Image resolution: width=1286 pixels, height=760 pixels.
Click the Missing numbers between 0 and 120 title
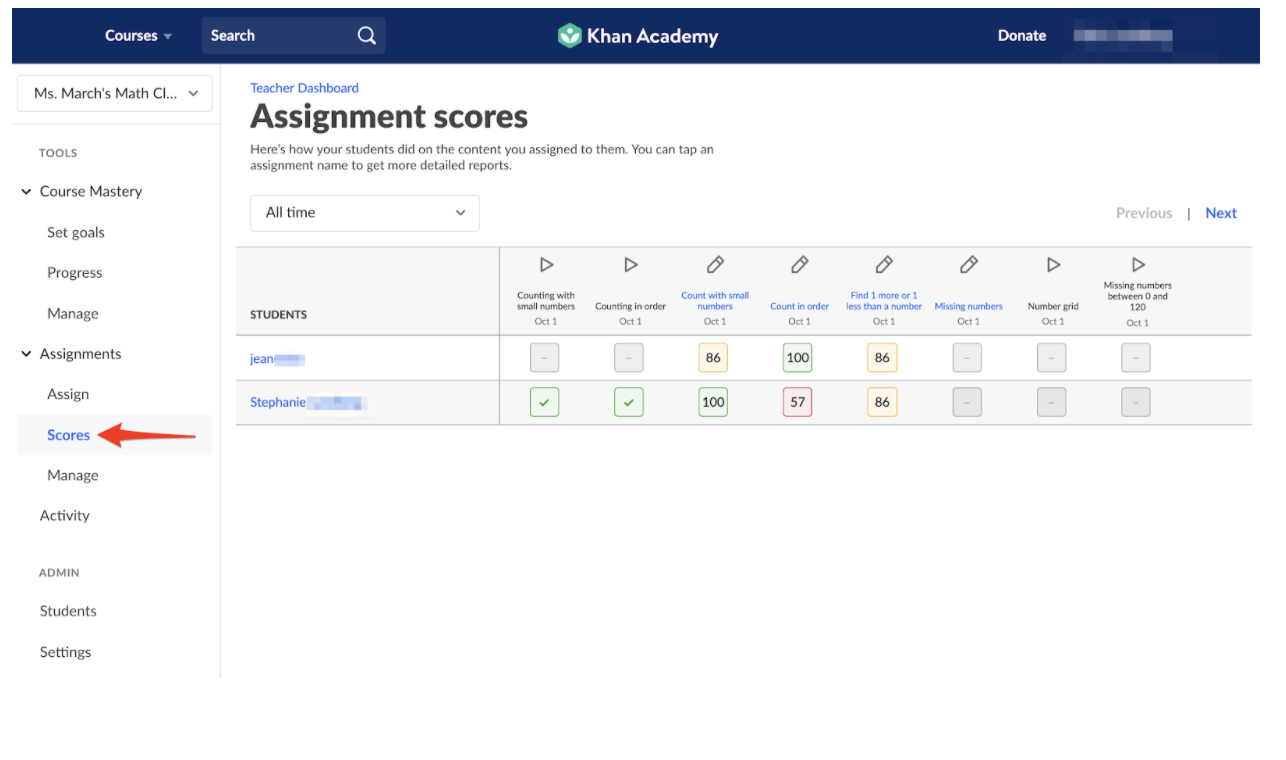[1138, 296]
